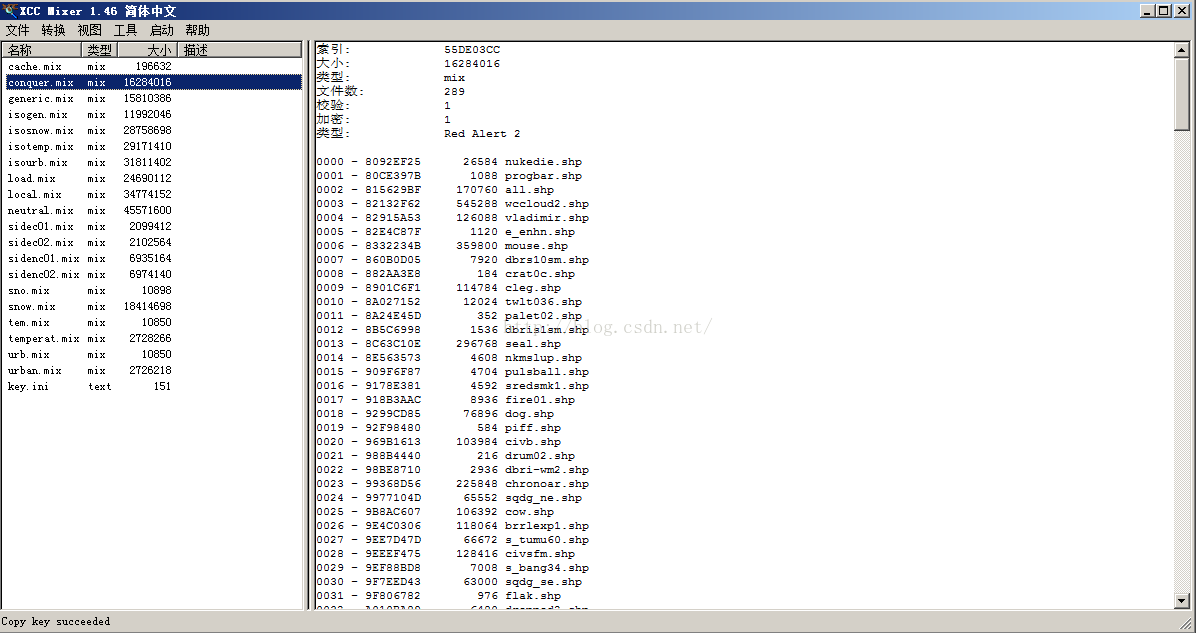Select sidec02.mix file
Screen dimensions: 1196x633
coord(153,243)
